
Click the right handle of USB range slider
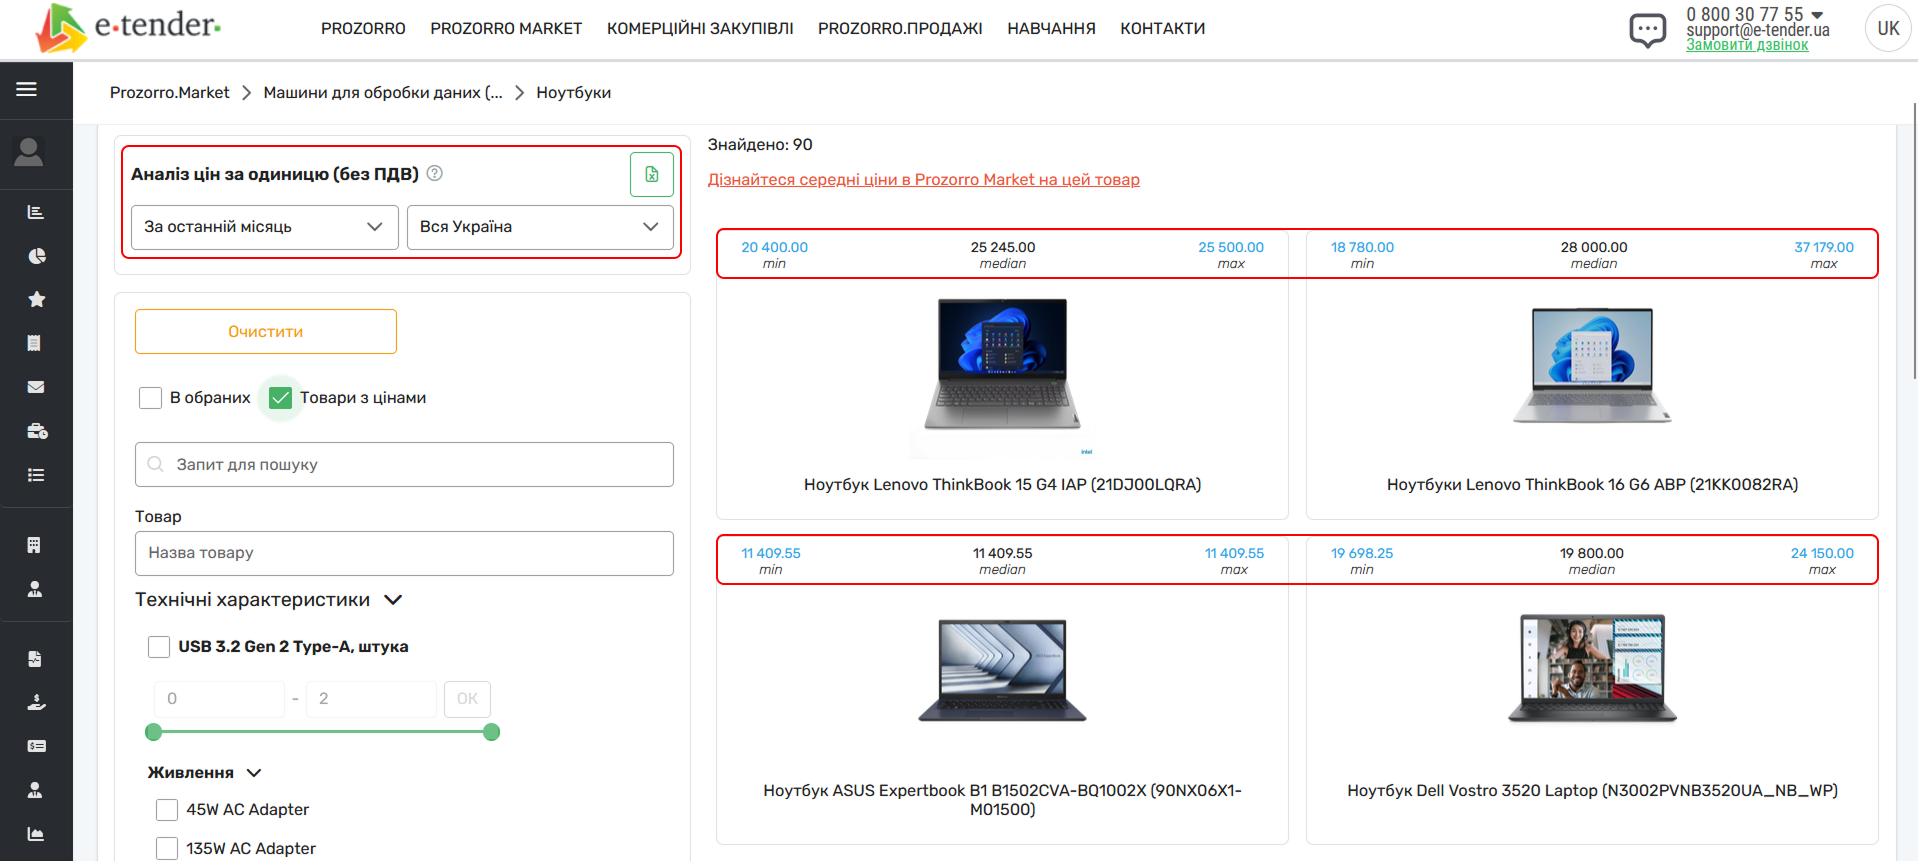coord(491,732)
